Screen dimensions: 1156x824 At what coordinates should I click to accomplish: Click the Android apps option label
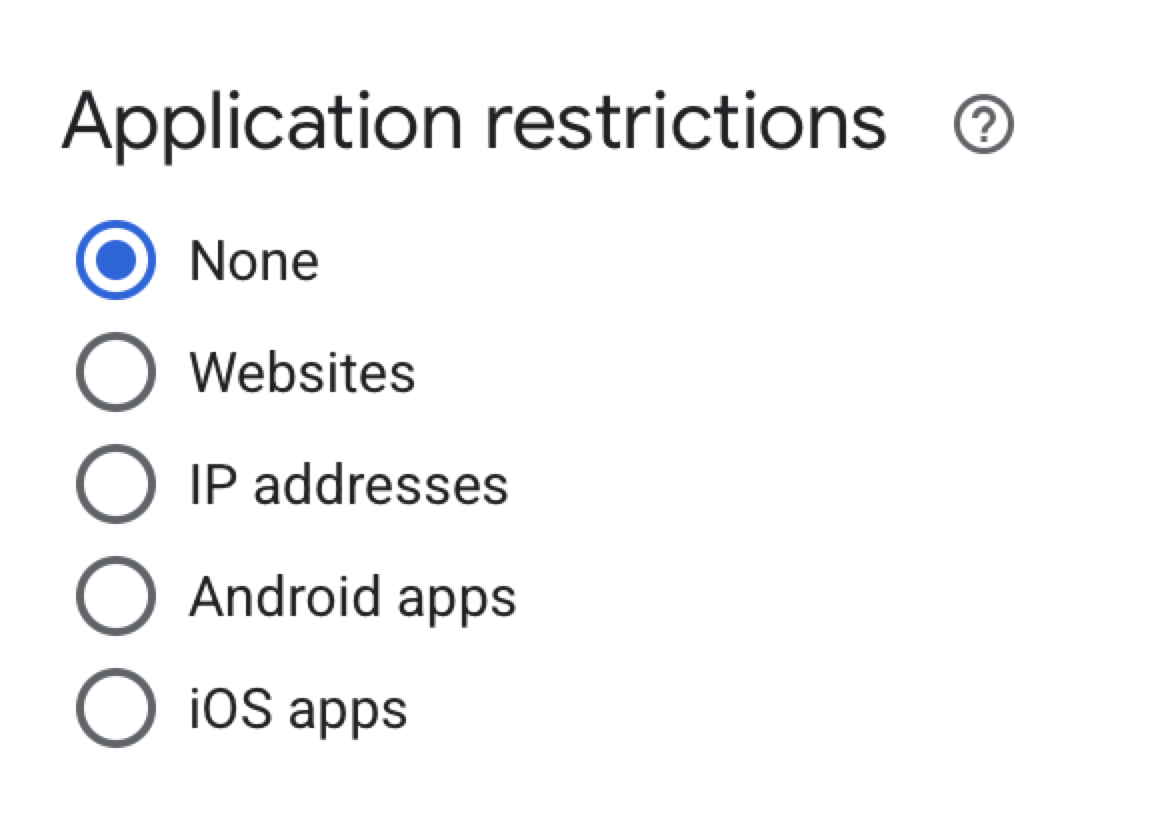click(x=352, y=597)
